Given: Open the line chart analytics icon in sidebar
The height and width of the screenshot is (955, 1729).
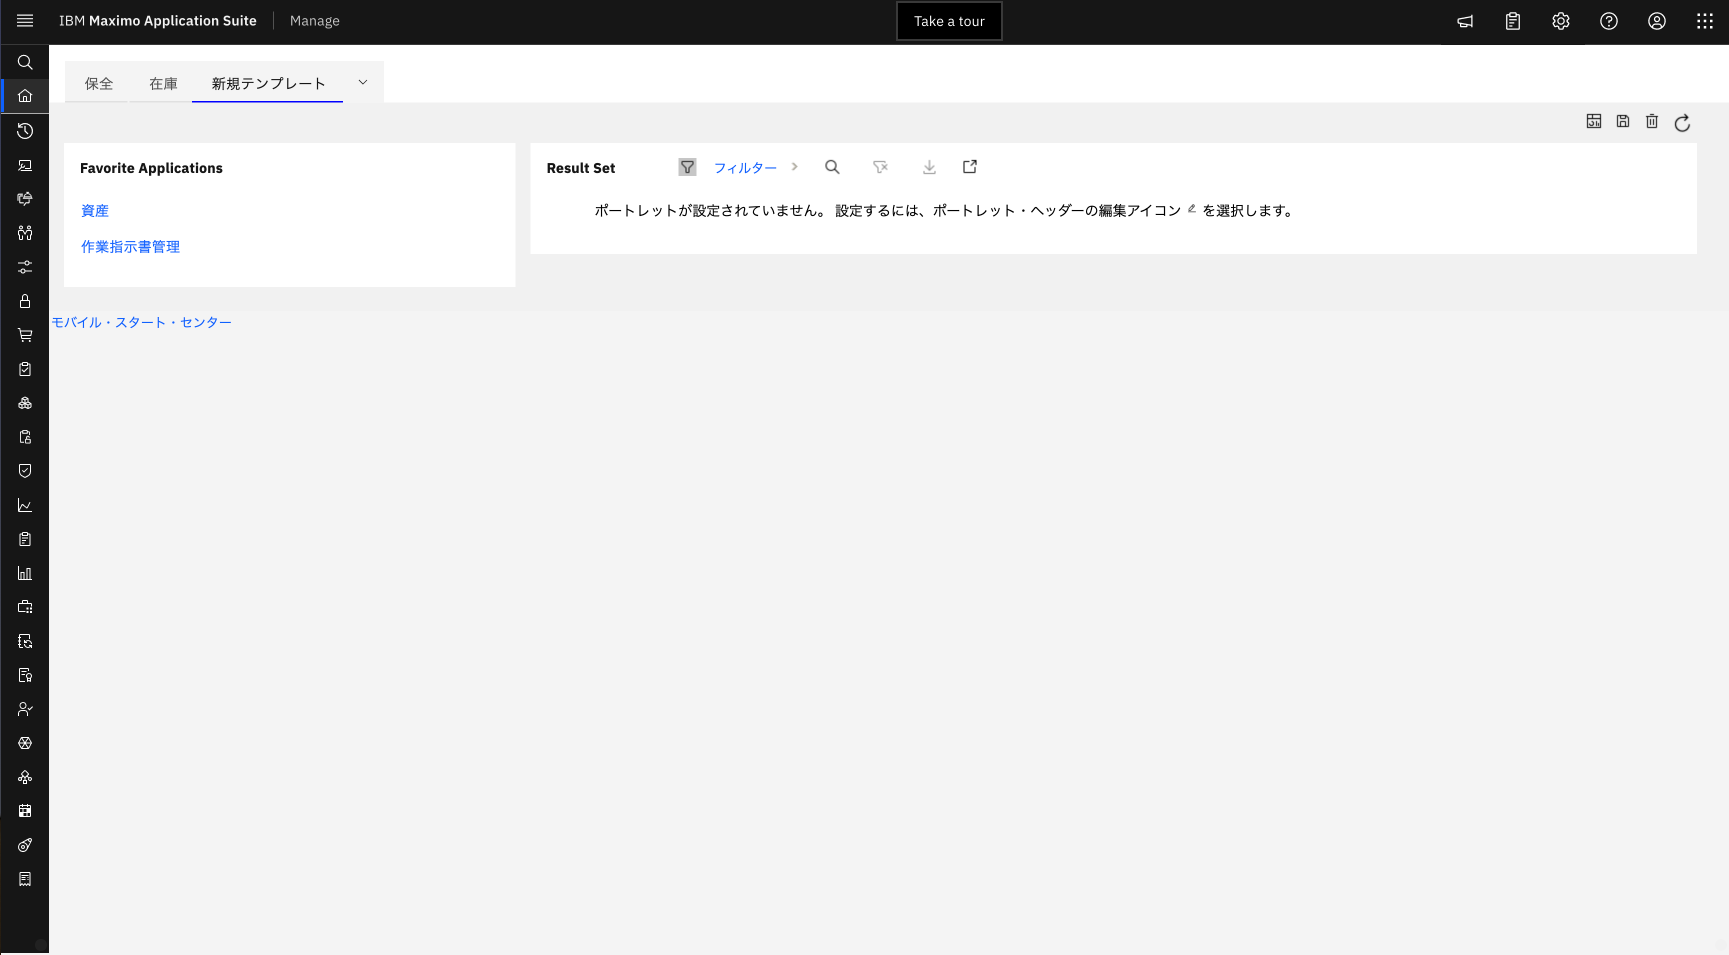Looking at the screenshot, I should pos(25,505).
